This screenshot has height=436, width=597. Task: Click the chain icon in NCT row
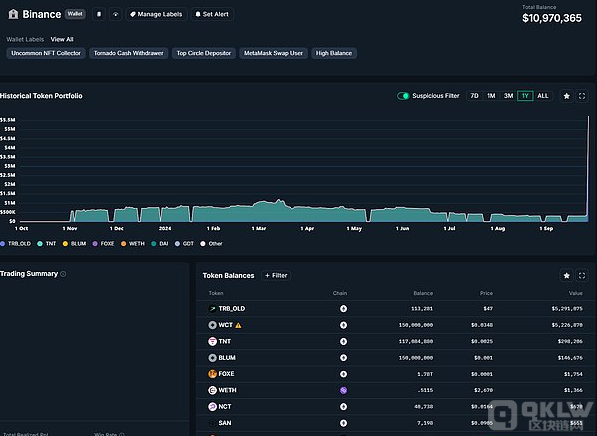pos(343,407)
